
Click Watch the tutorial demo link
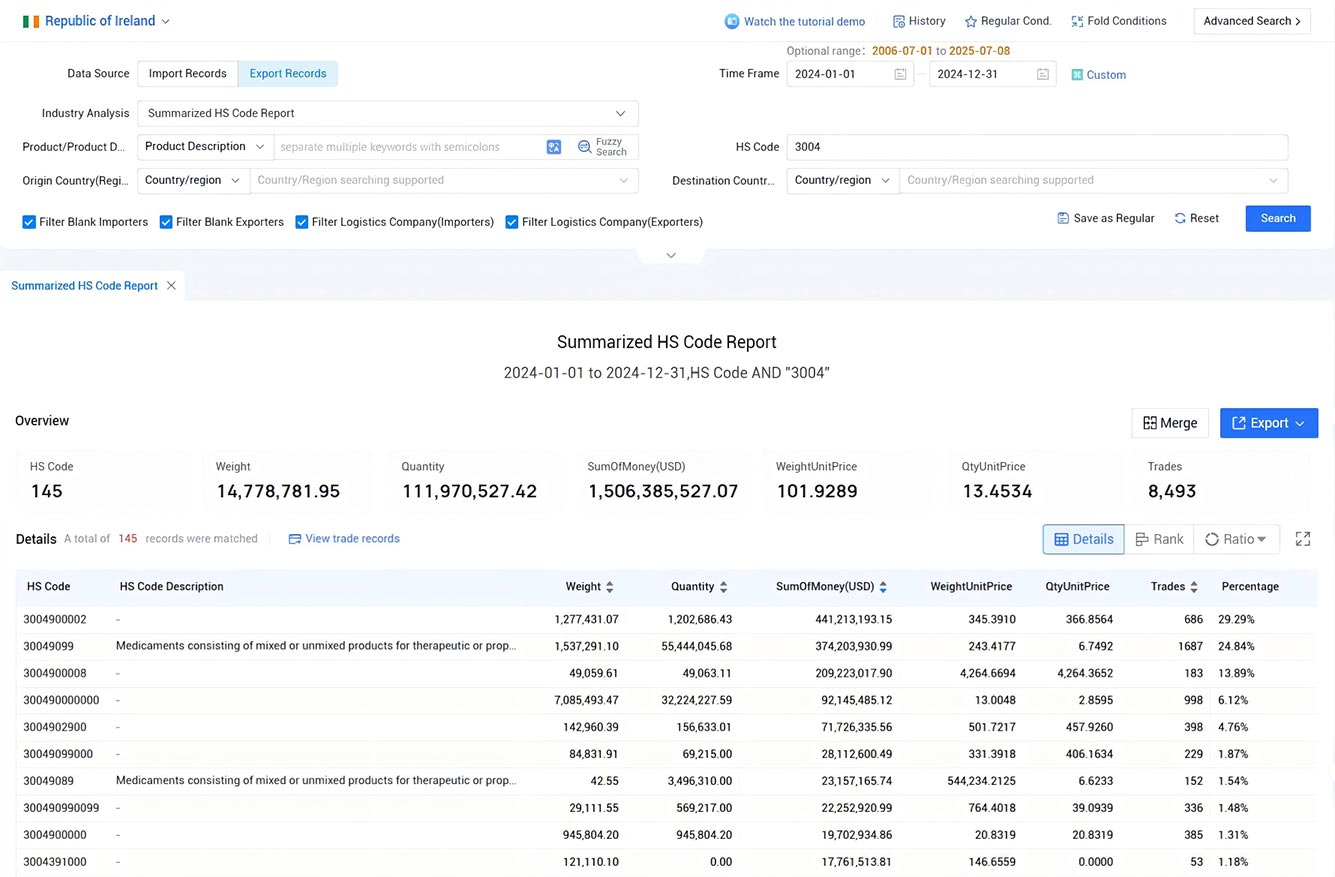tap(804, 21)
